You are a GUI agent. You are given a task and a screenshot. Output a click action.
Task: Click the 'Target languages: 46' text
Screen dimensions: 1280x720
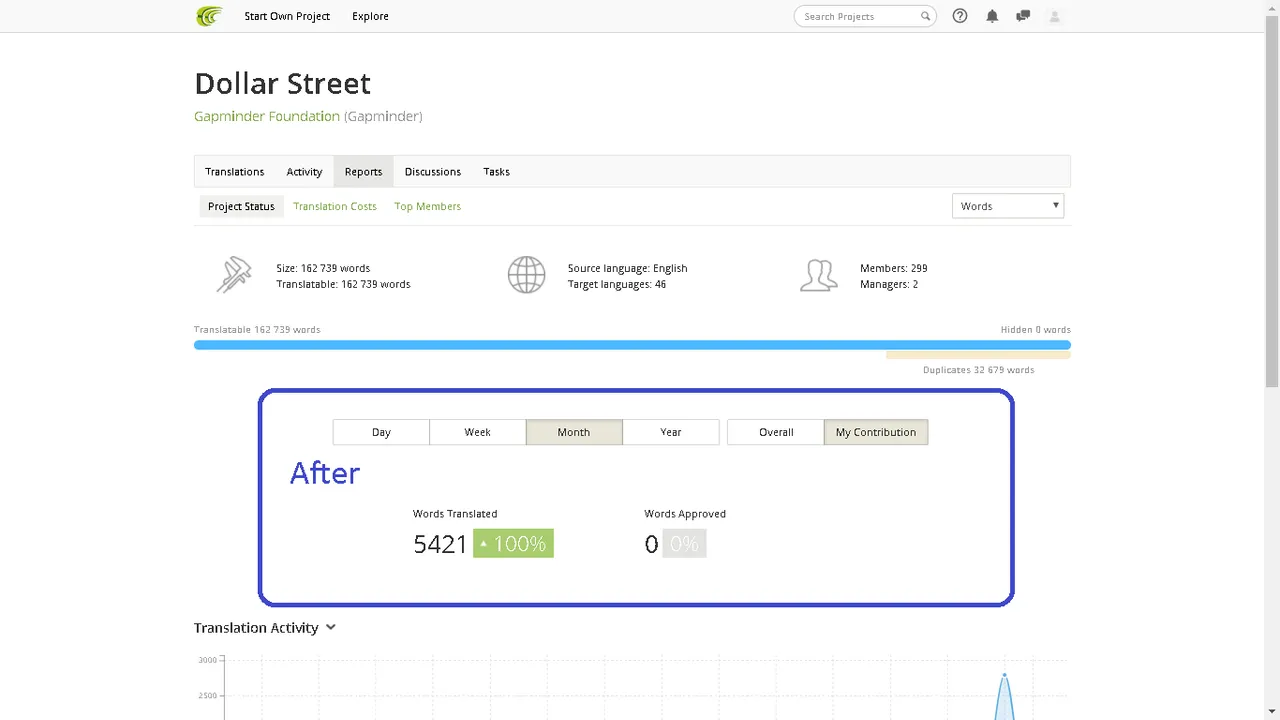[617, 284]
